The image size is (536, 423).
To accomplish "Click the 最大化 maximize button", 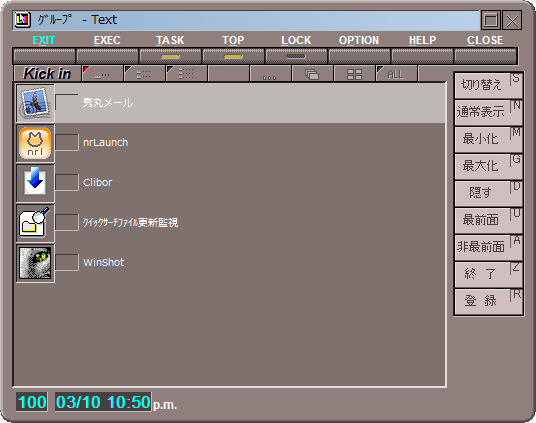I will tap(488, 166).
